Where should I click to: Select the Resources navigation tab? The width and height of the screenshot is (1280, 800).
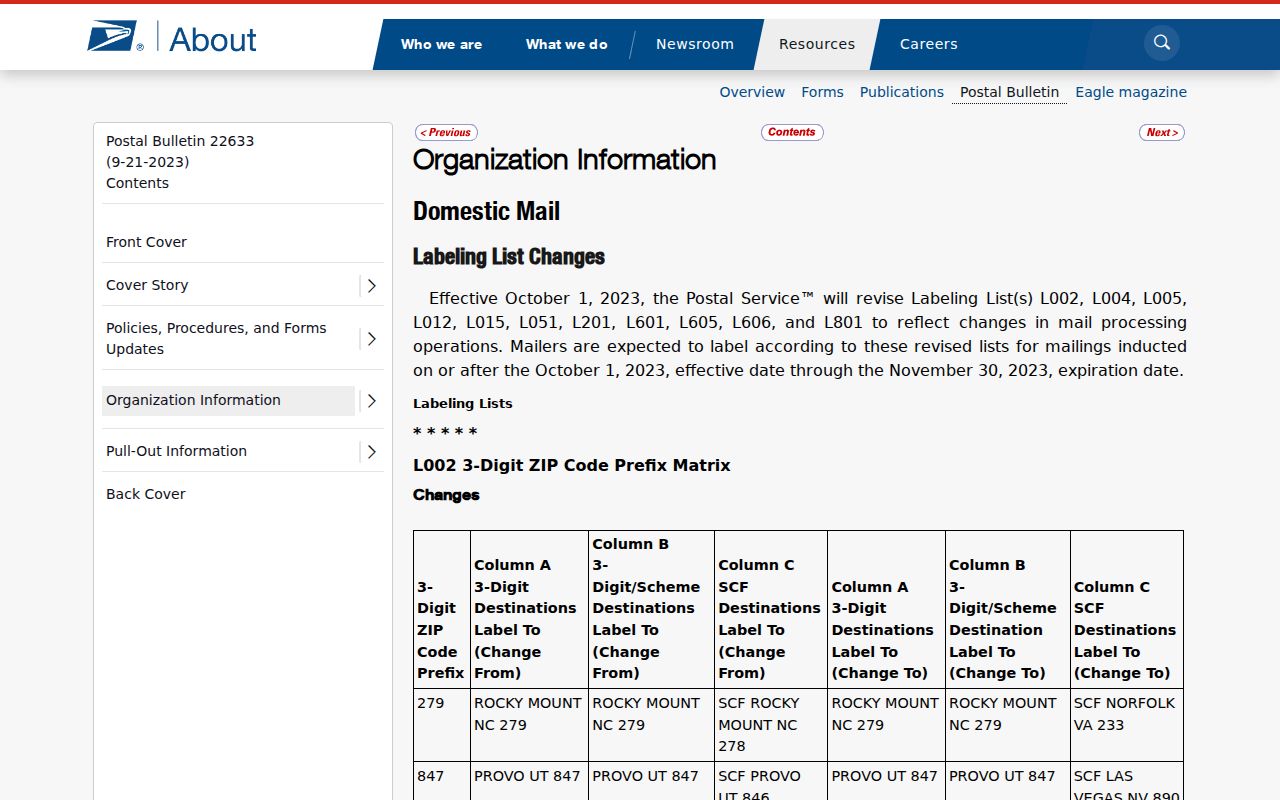pos(817,44)
